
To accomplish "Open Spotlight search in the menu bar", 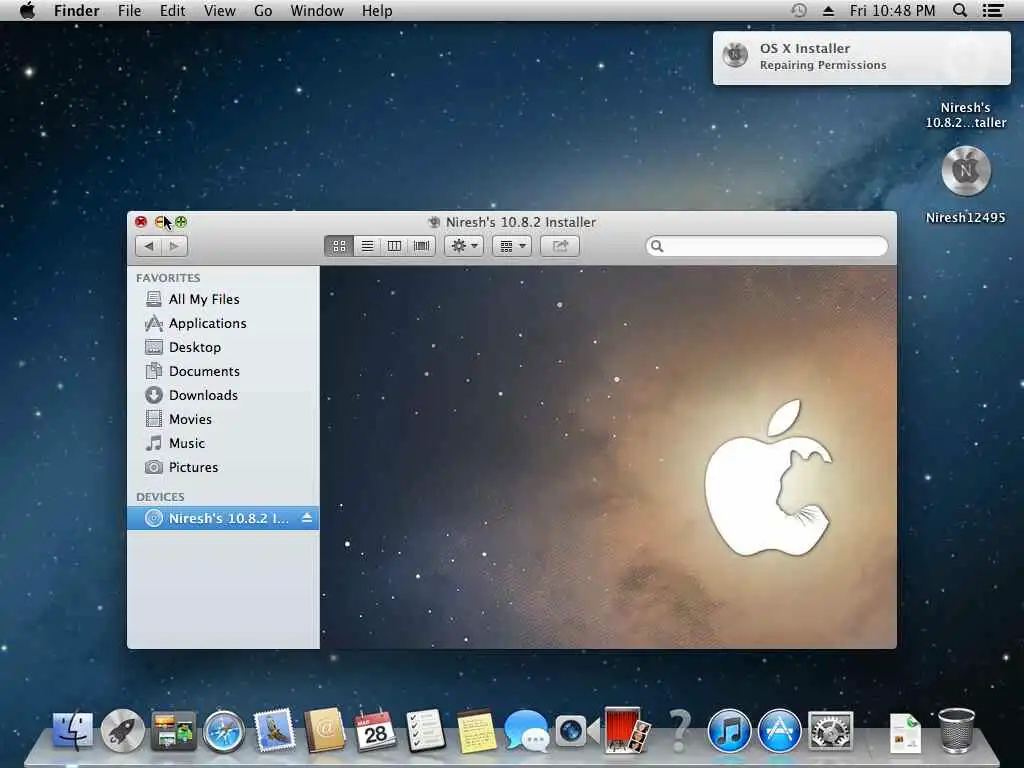I will coord(960,10).
